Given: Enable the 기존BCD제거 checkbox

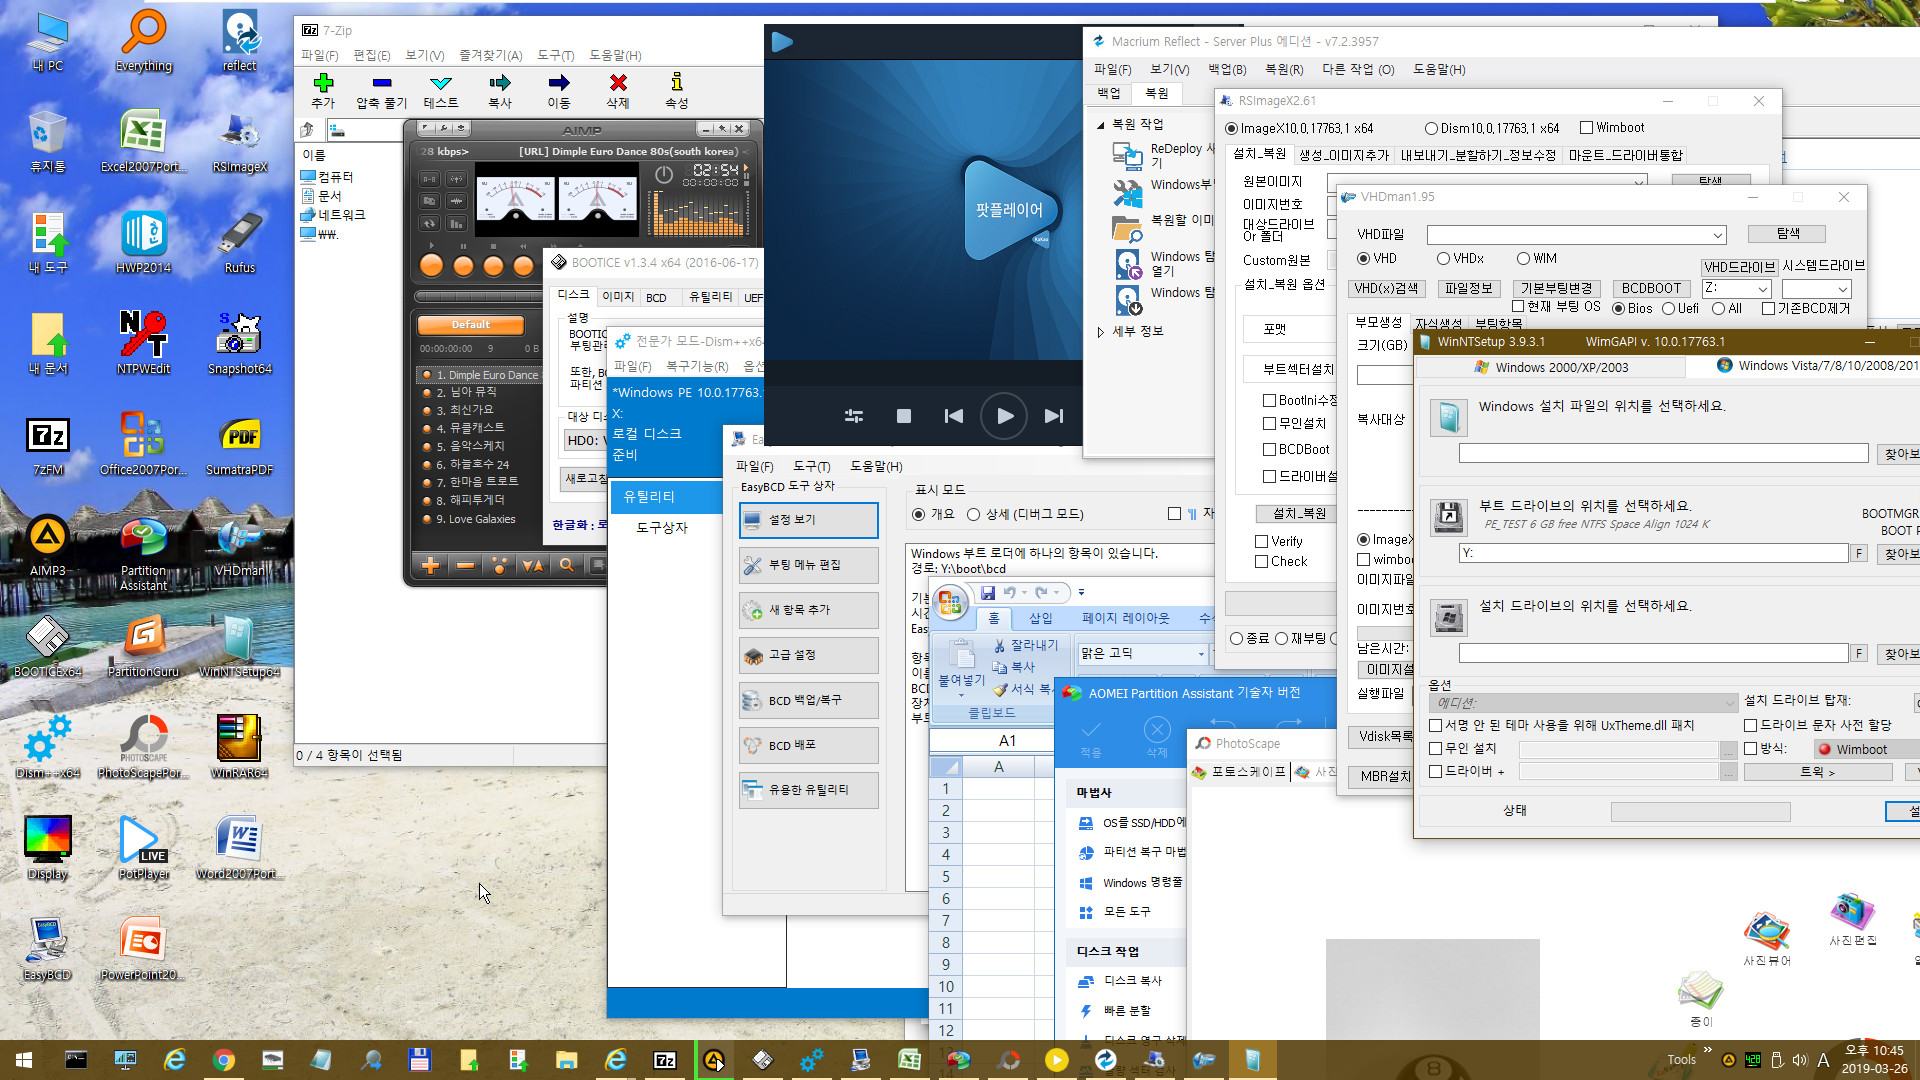Looking at the screenshot, I should coord(1768,309).
